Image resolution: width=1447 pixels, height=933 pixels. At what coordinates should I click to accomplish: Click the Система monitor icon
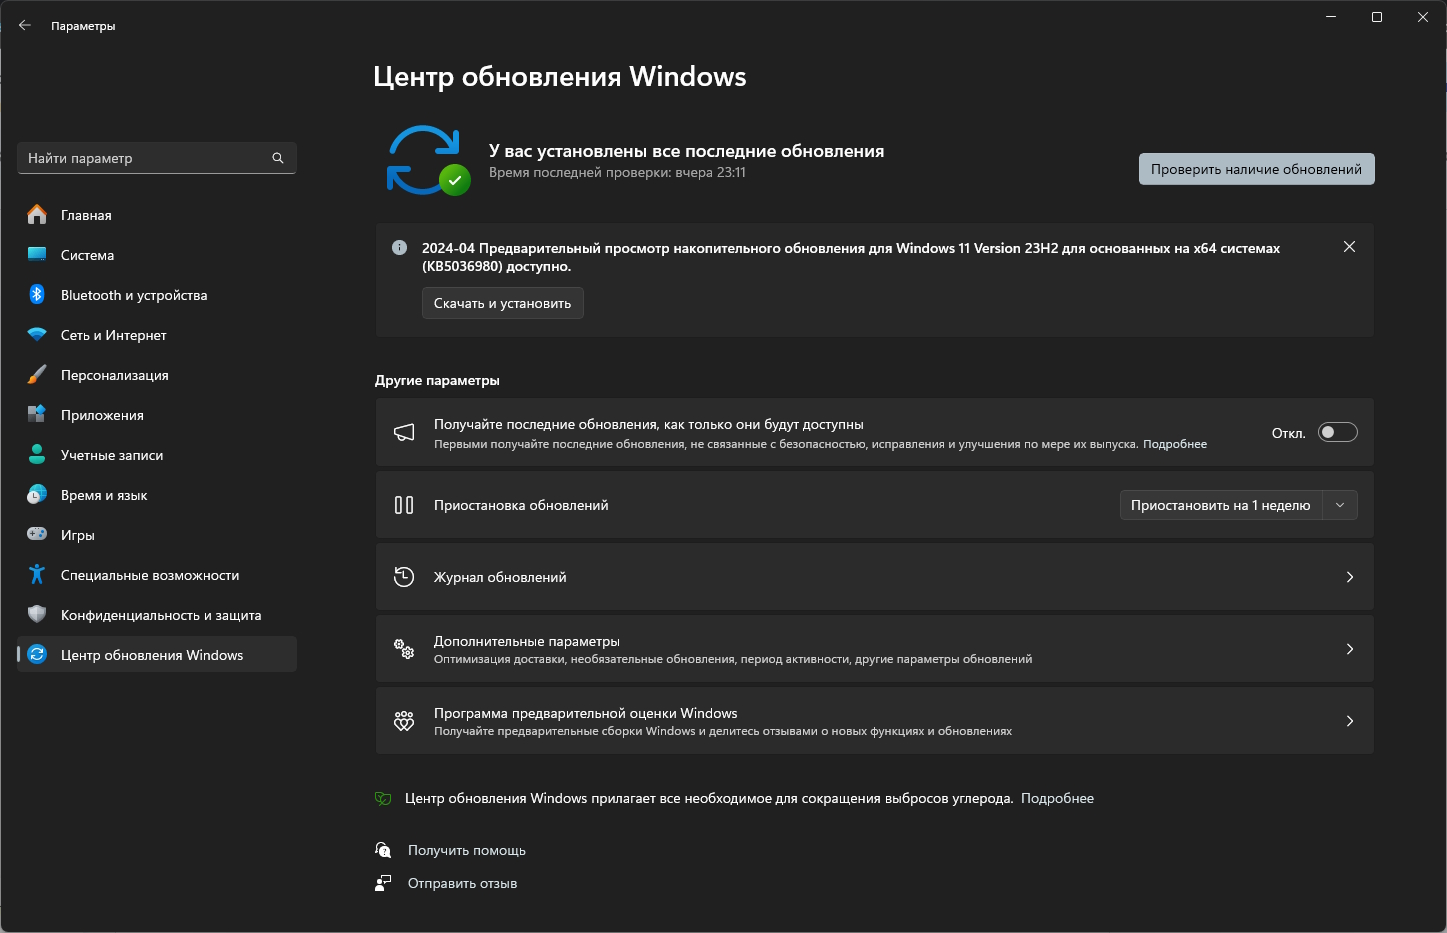37,255
